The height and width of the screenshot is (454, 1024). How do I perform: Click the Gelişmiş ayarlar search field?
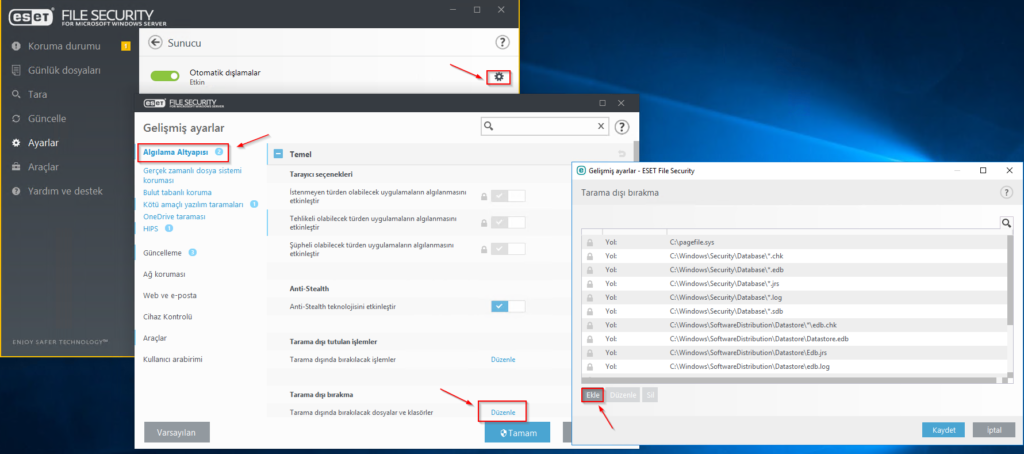tap(545, 126)
